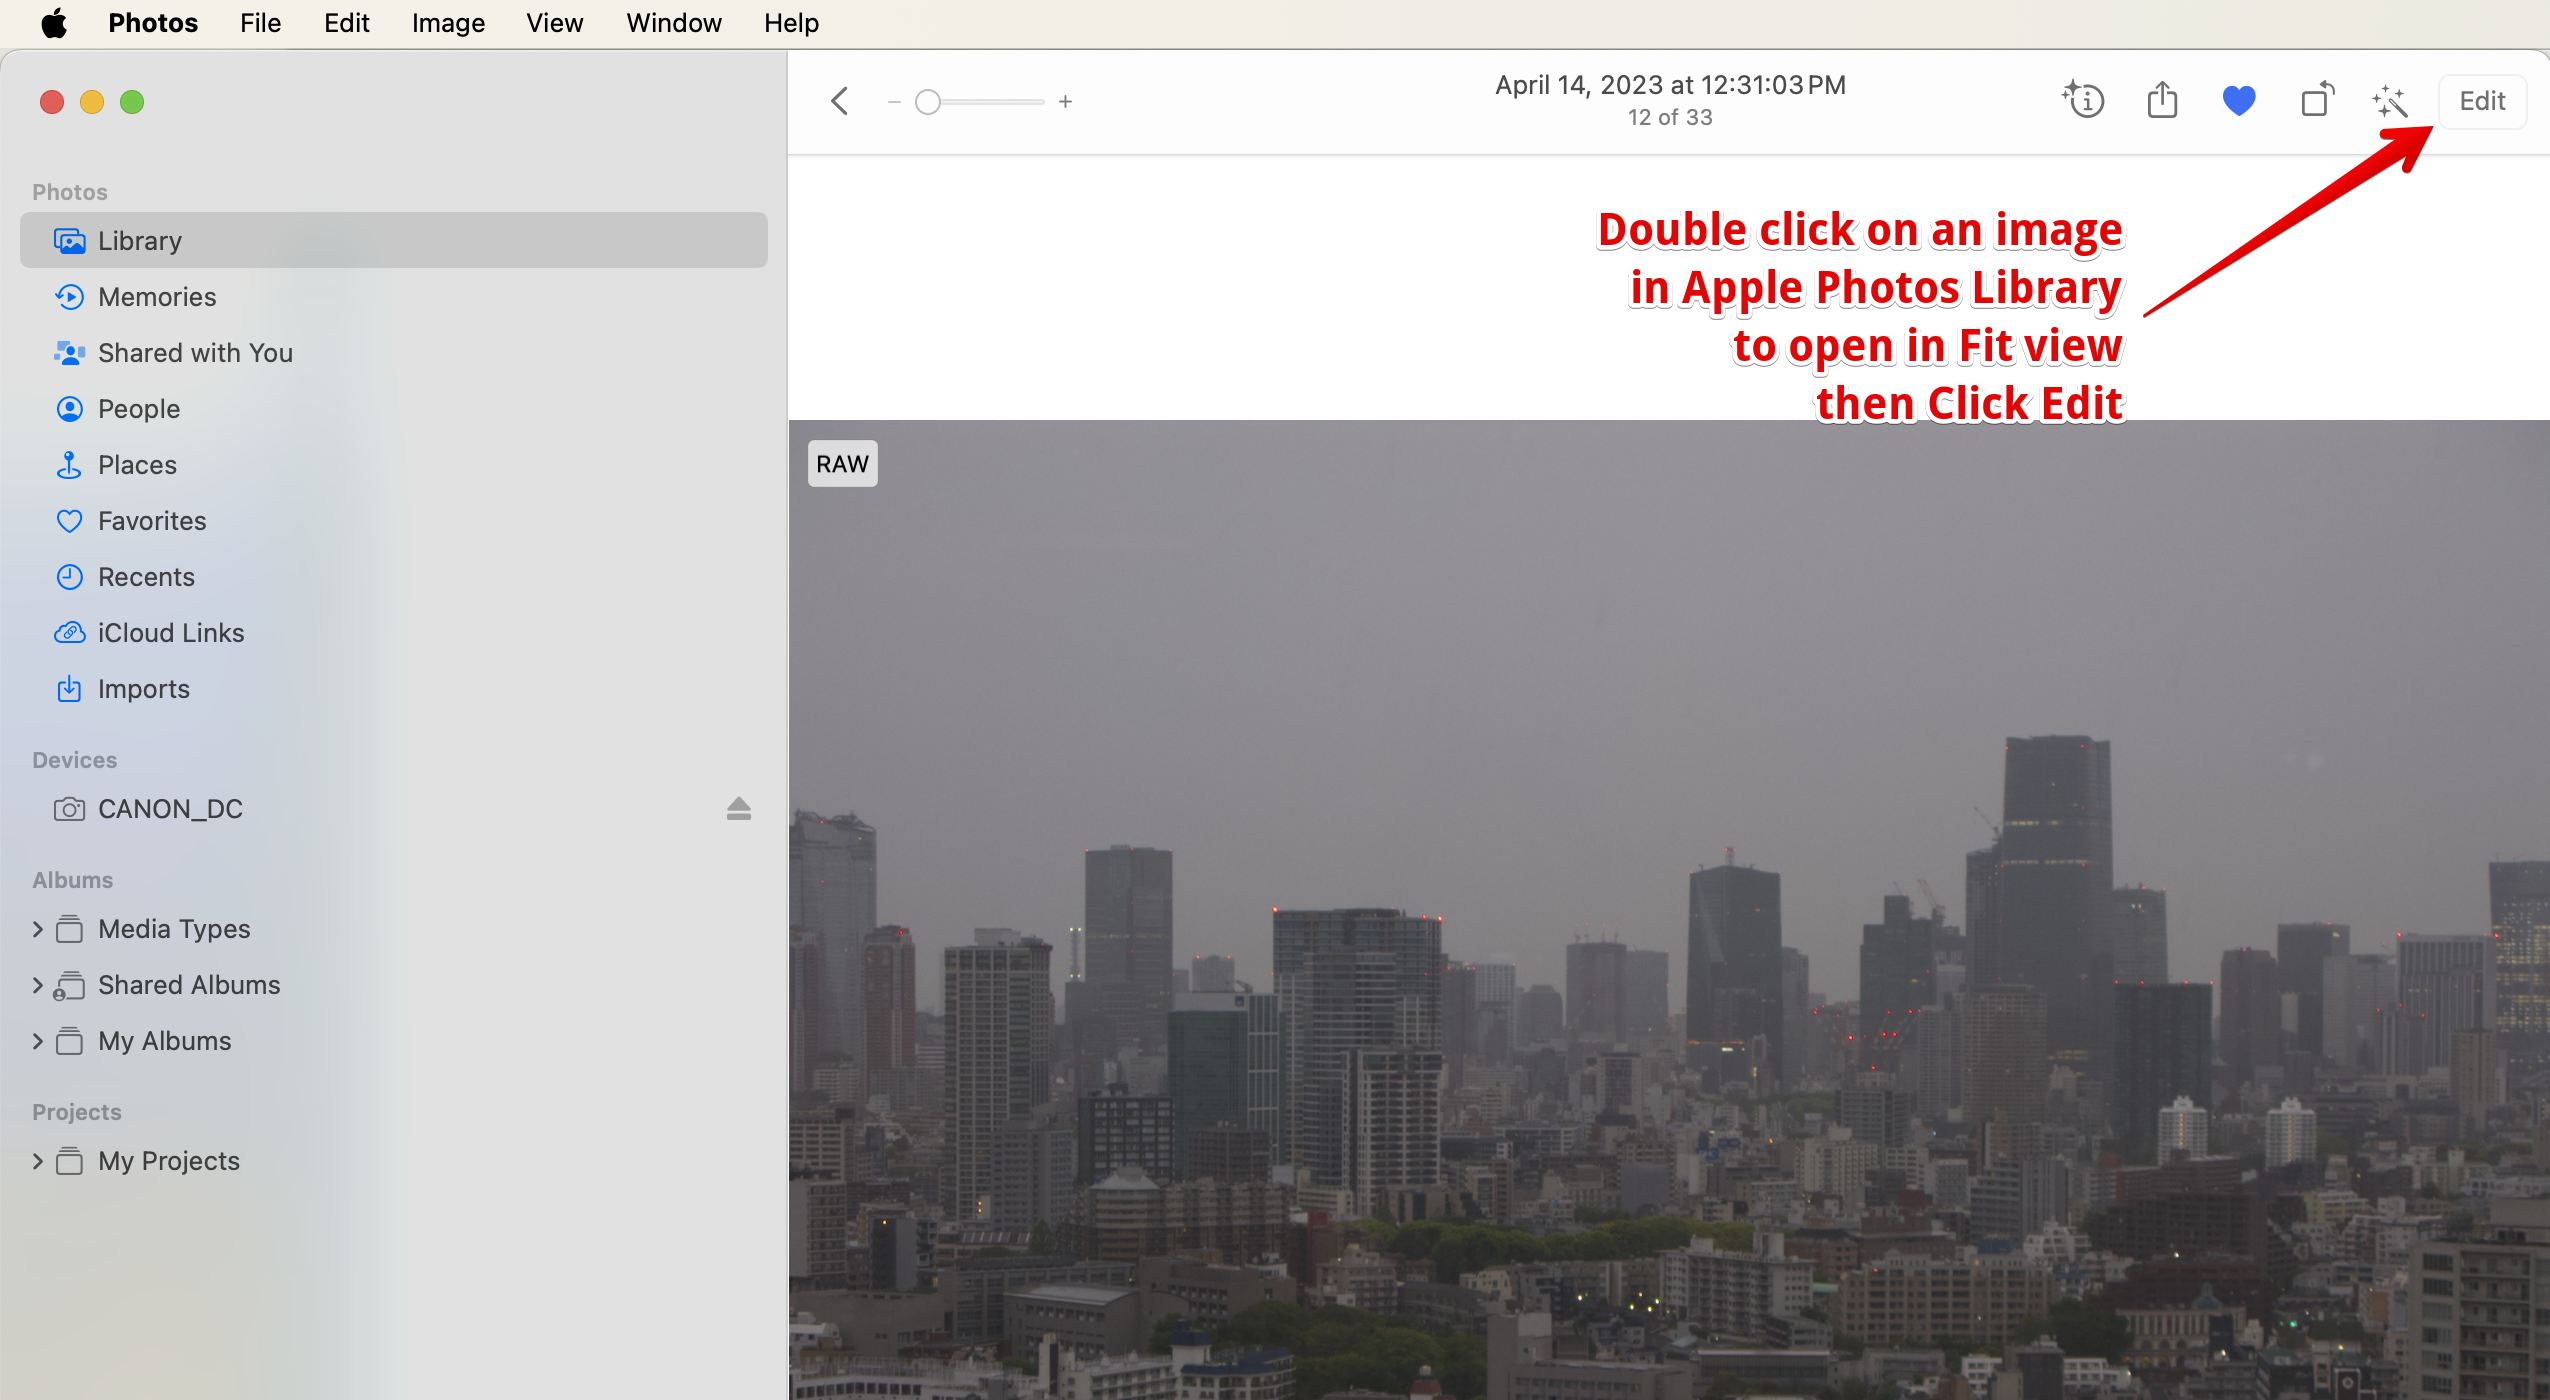Click the zoom out minus icon
Image resolution: width=2550 pixels, height=1400 pixels.
pos(894,102)
